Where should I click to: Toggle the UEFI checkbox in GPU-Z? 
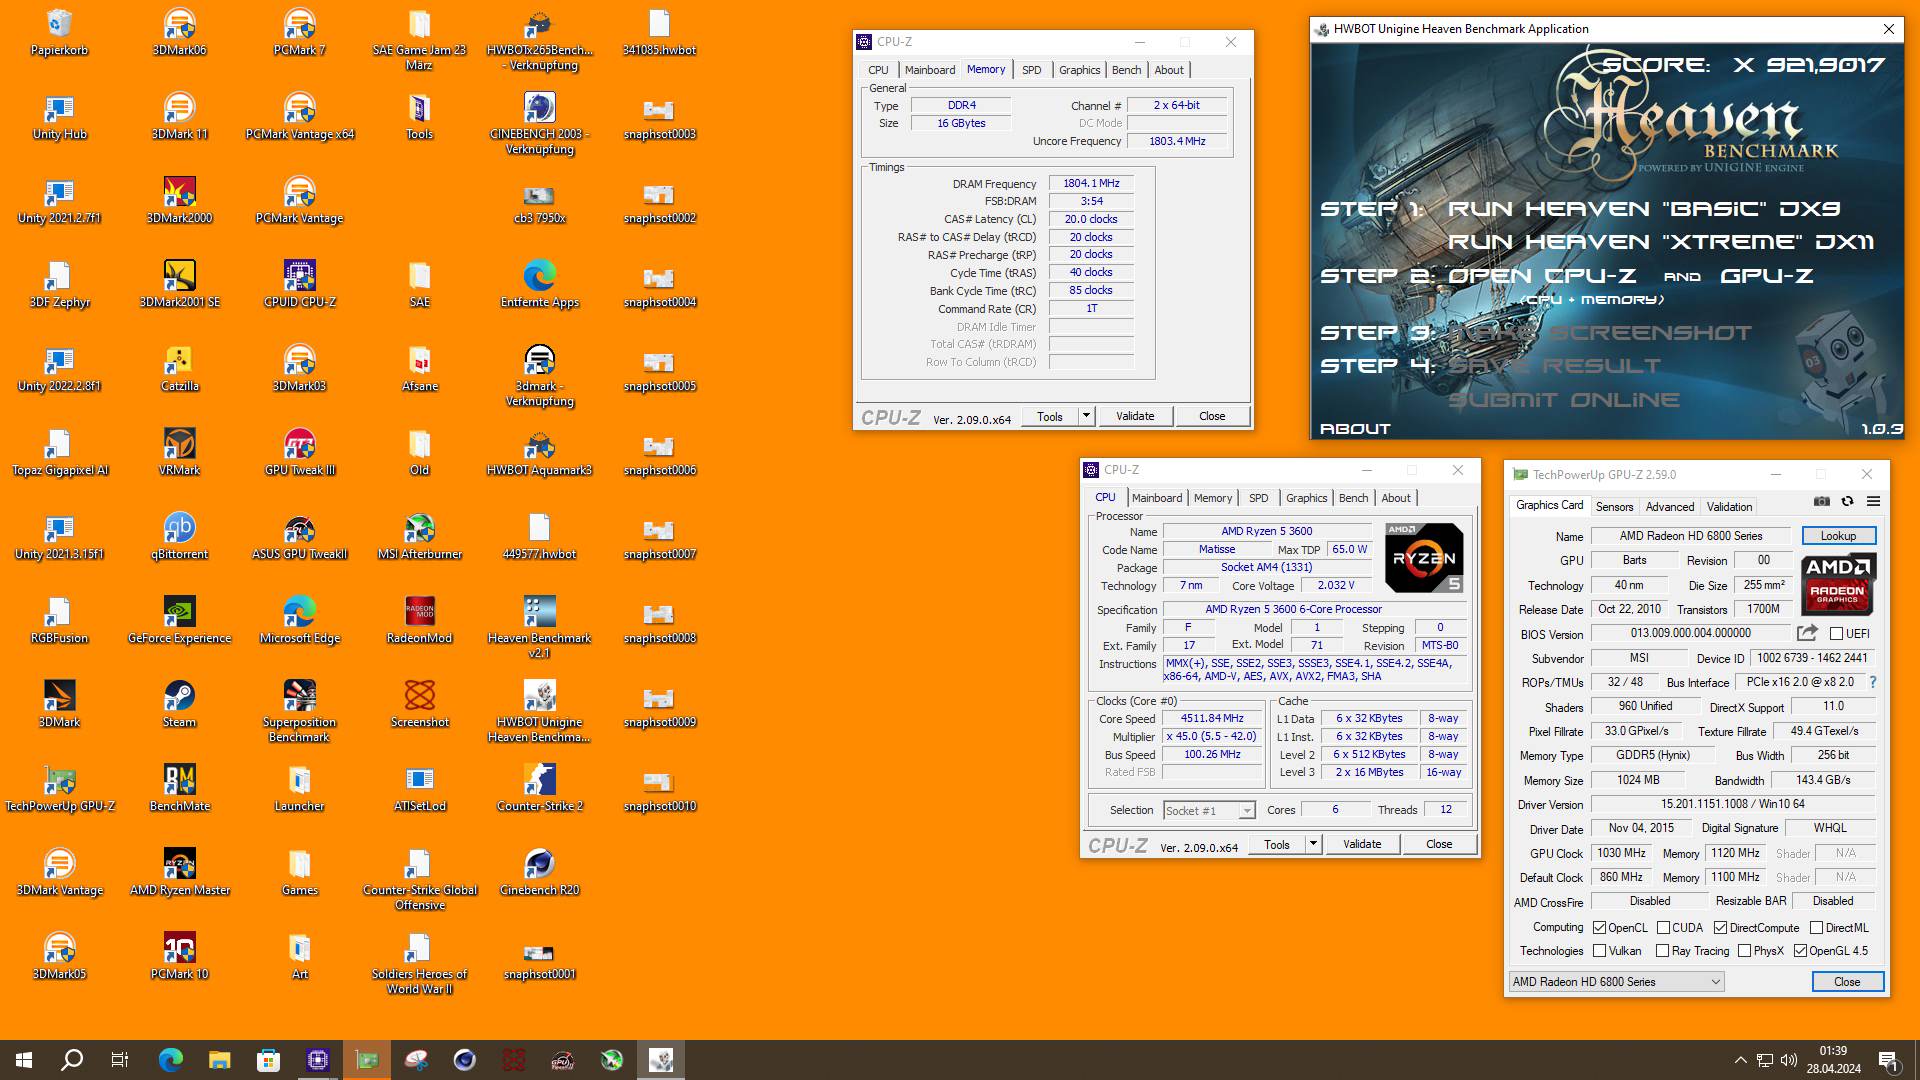[1836, 633]
